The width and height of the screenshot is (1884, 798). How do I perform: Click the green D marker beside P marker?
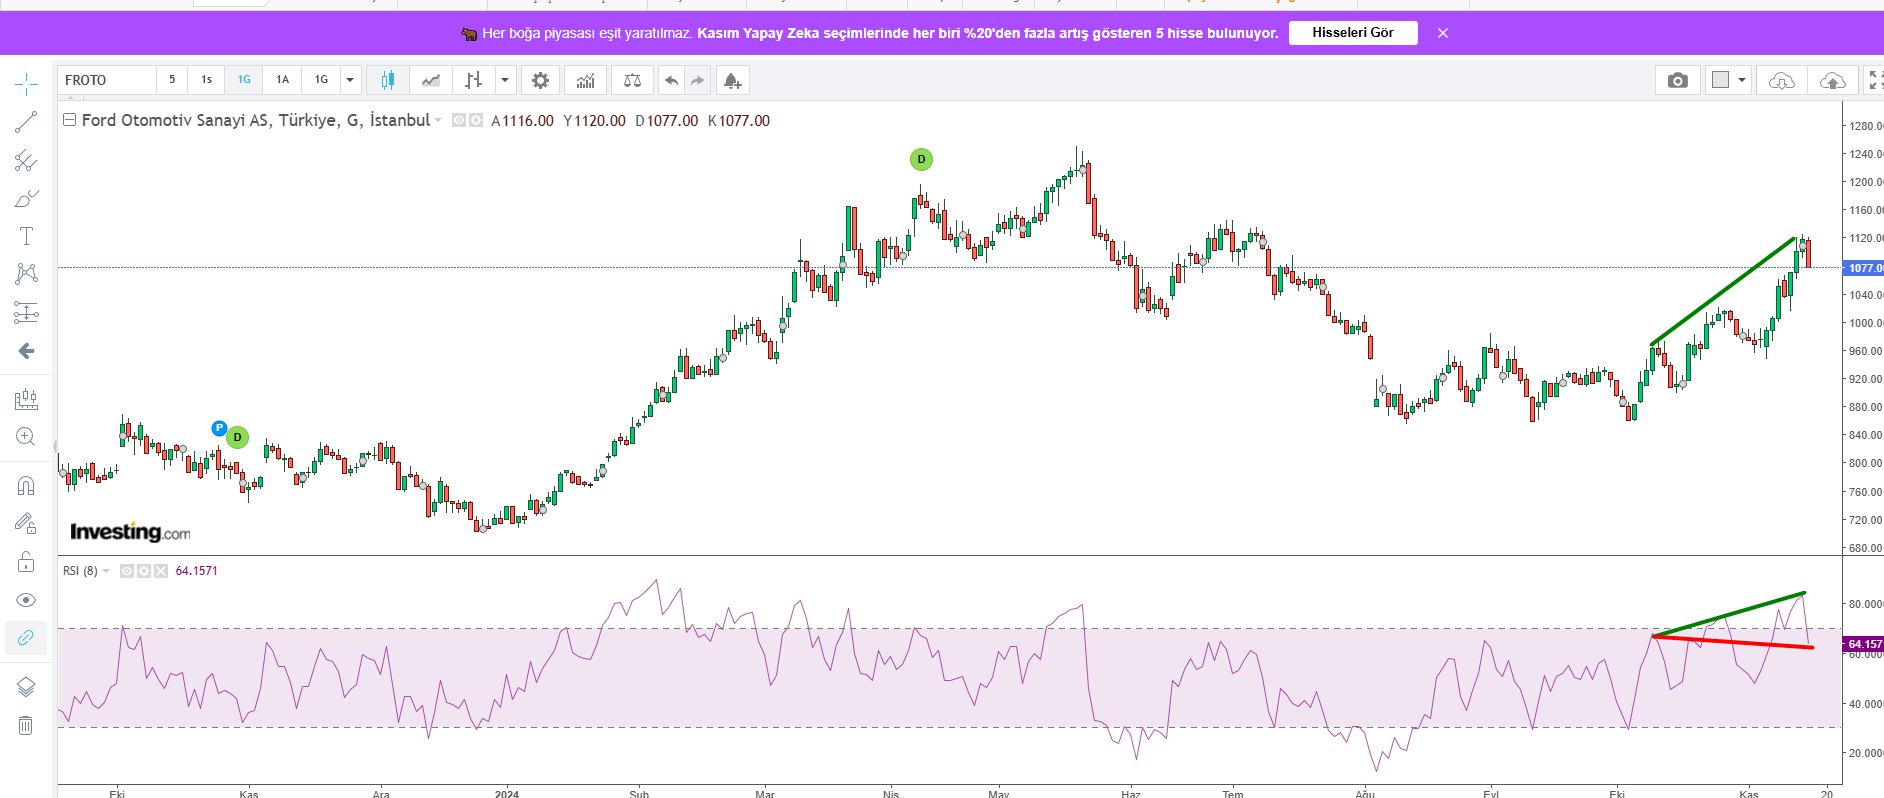(237, 437)
